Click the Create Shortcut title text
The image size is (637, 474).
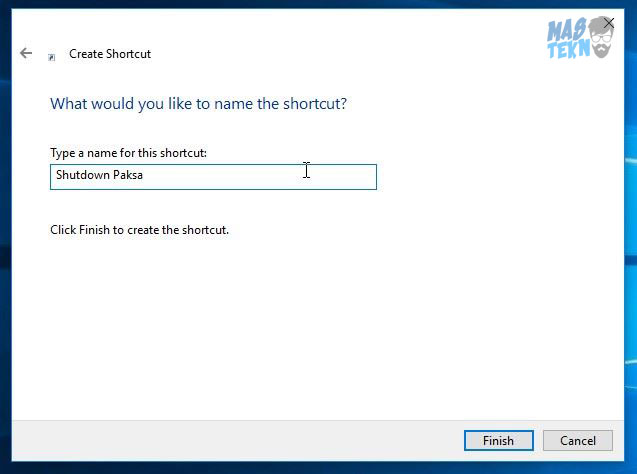[x=110, y=54]
